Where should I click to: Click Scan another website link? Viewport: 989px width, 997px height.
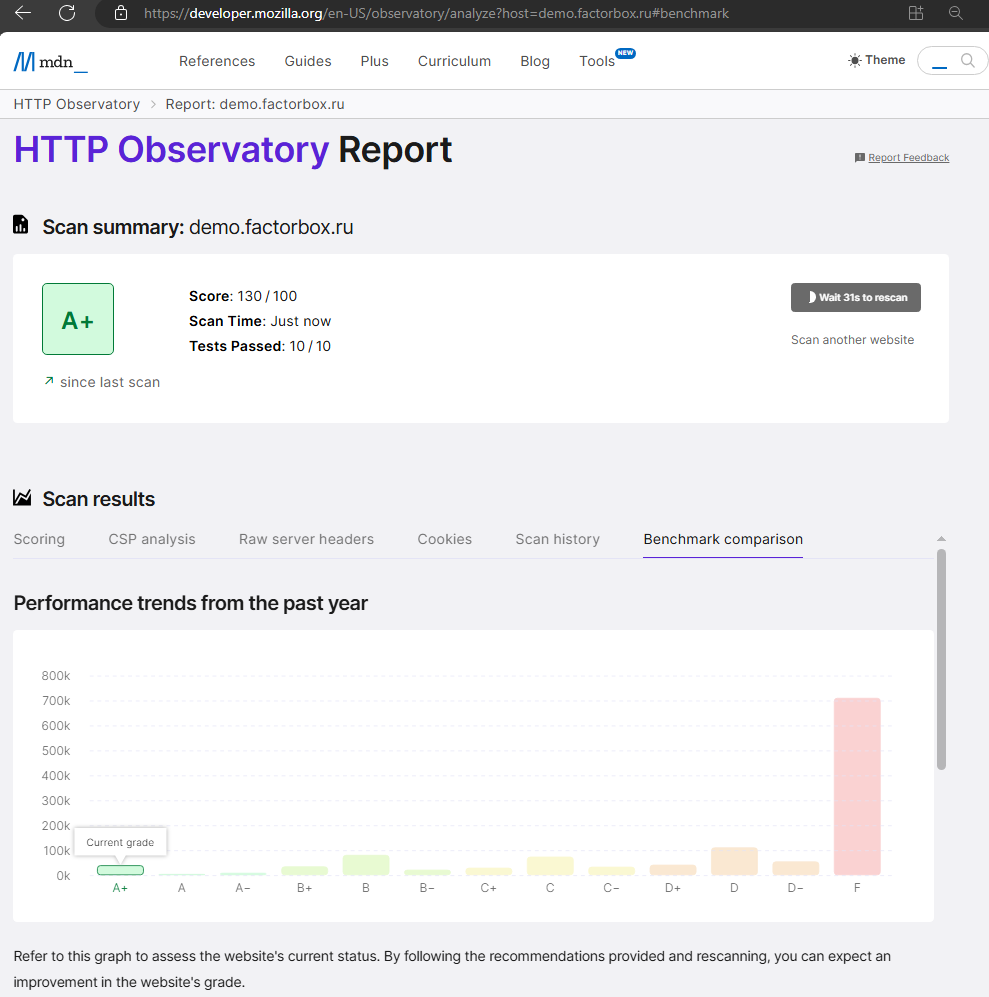852,340
